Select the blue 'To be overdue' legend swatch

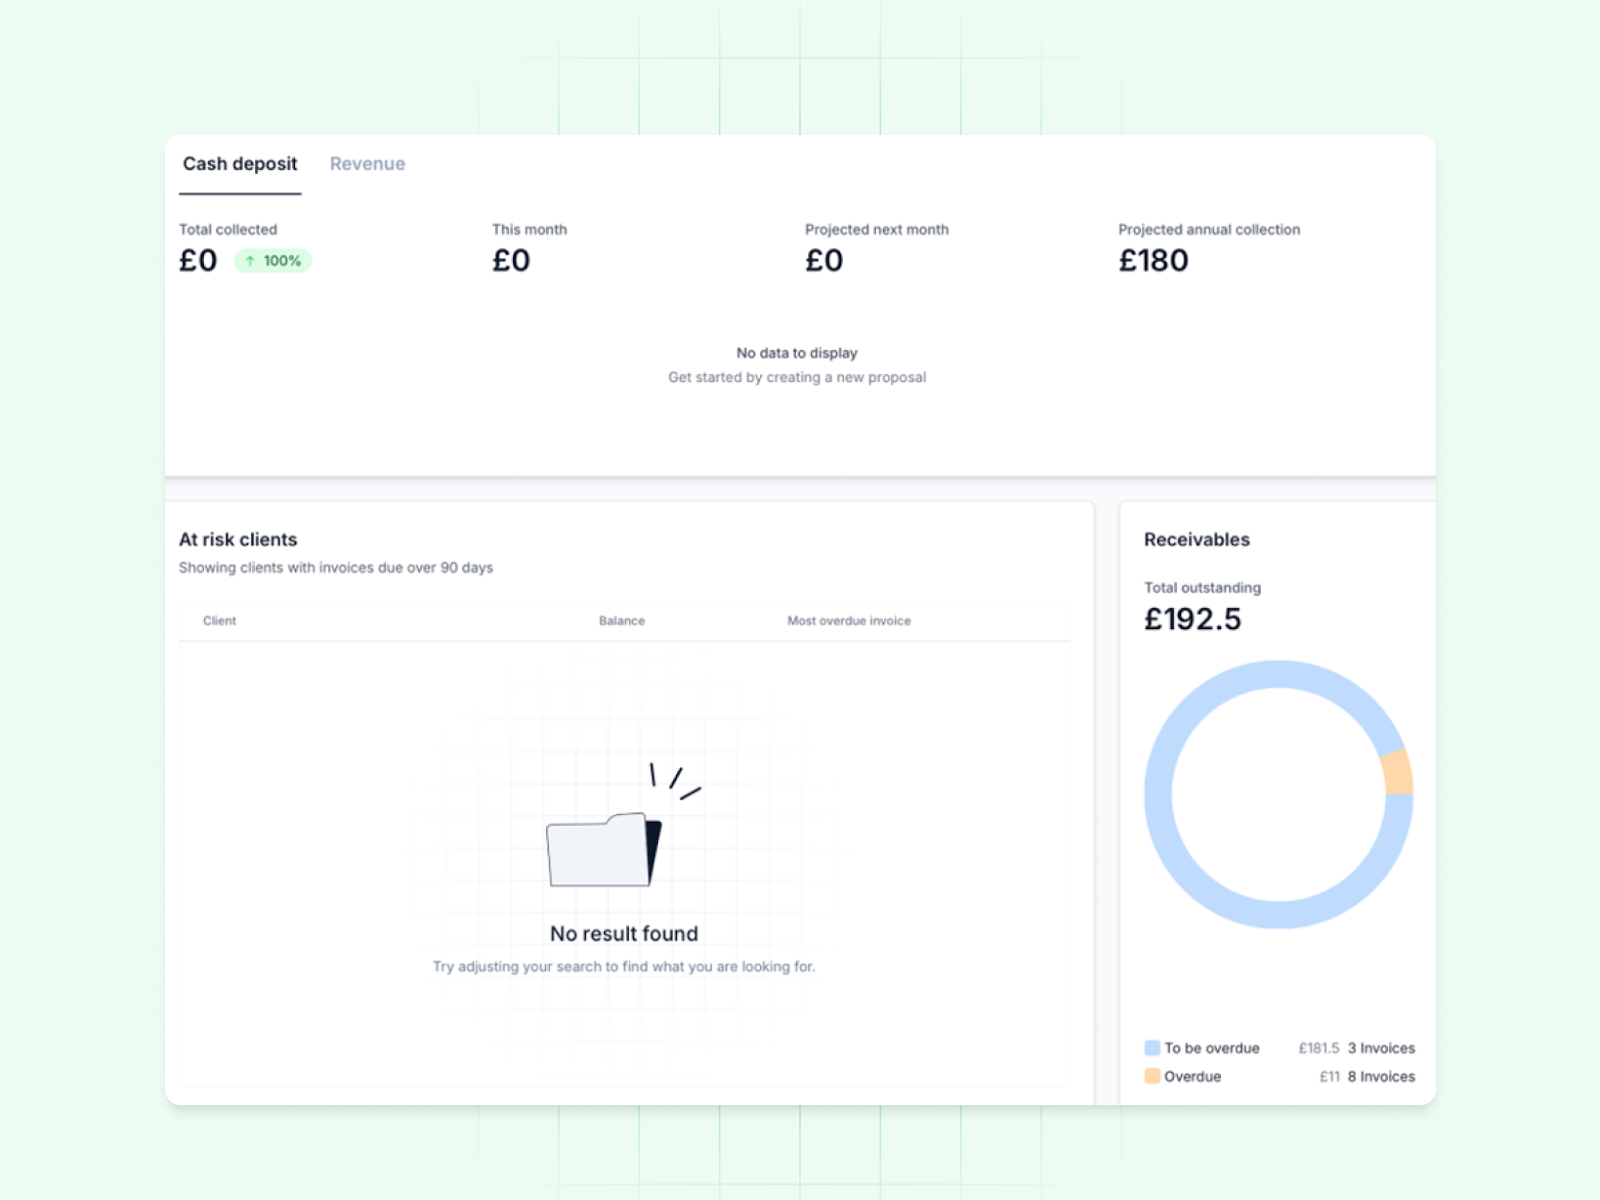1151,1047
